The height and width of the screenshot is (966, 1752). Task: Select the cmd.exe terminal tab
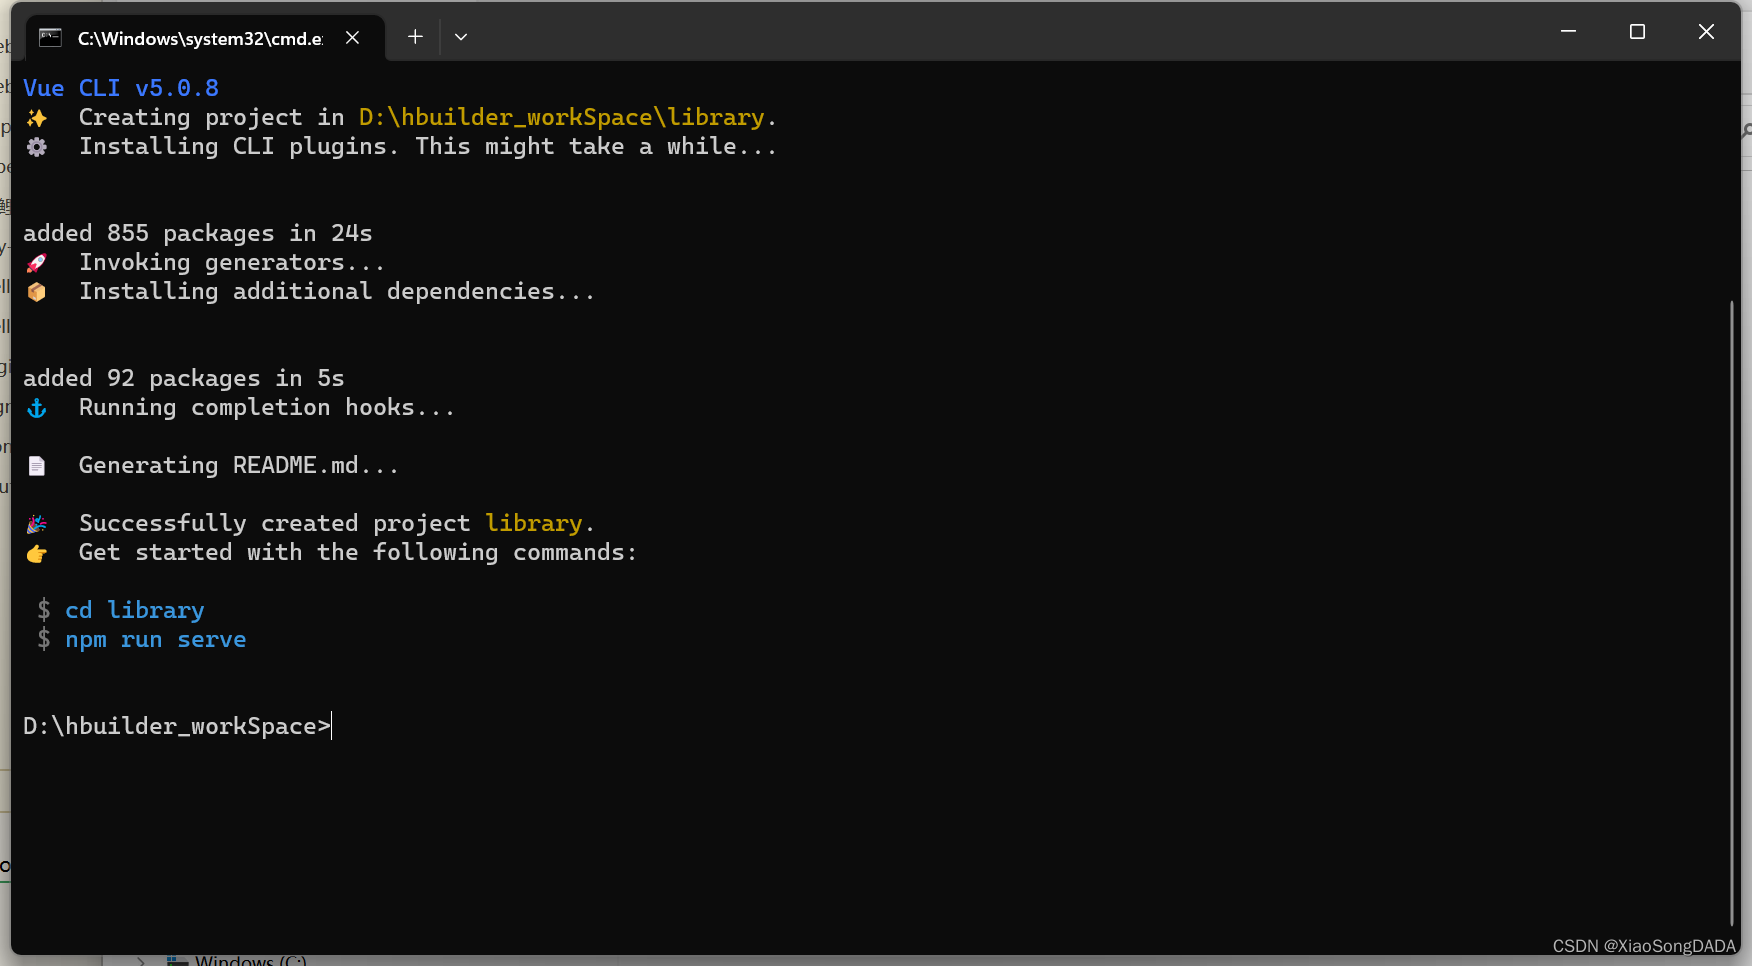tap(205, 38)
